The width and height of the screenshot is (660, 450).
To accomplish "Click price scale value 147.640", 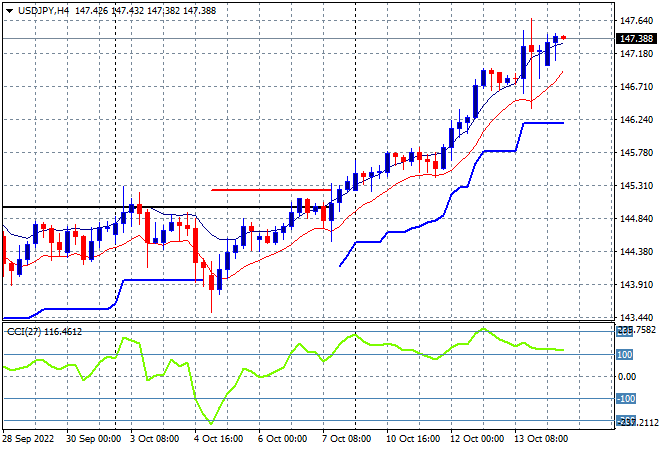I will [x=636, y=21].
